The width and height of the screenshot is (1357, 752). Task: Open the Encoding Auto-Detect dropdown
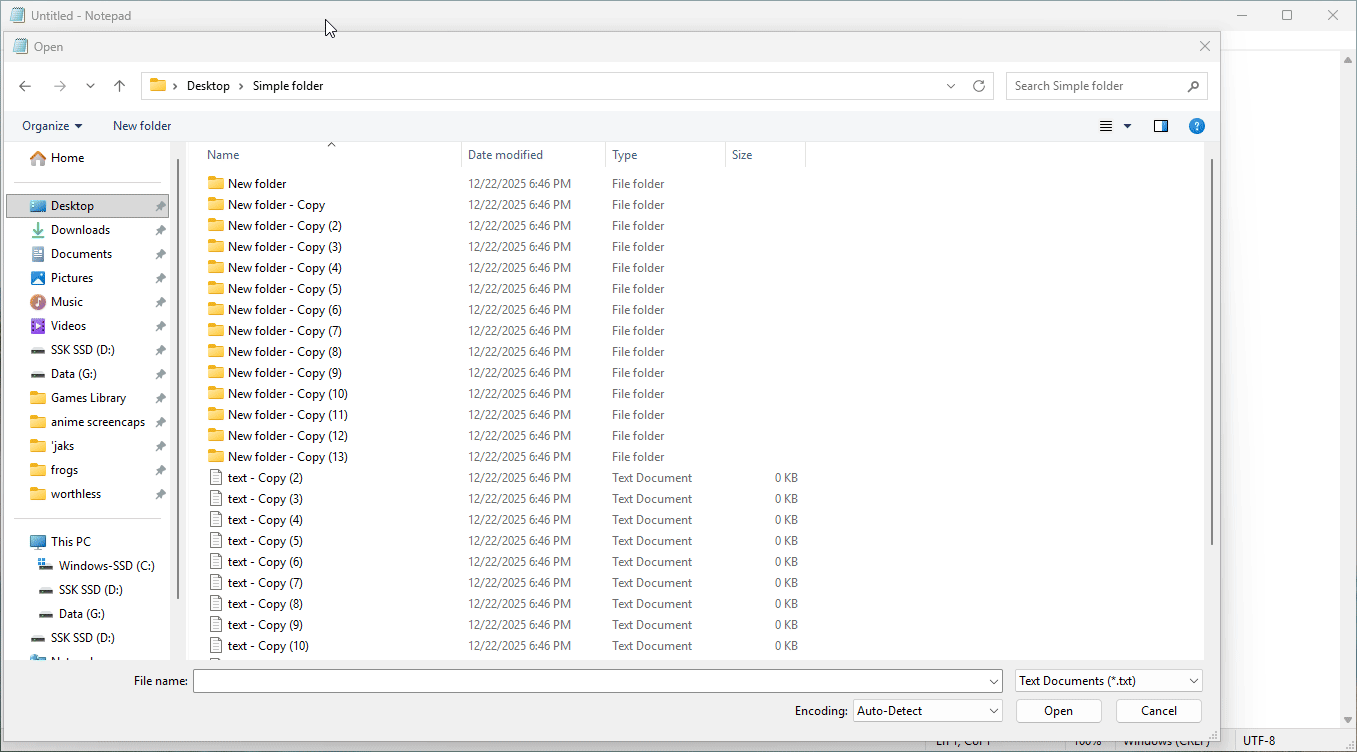point(927,711)
